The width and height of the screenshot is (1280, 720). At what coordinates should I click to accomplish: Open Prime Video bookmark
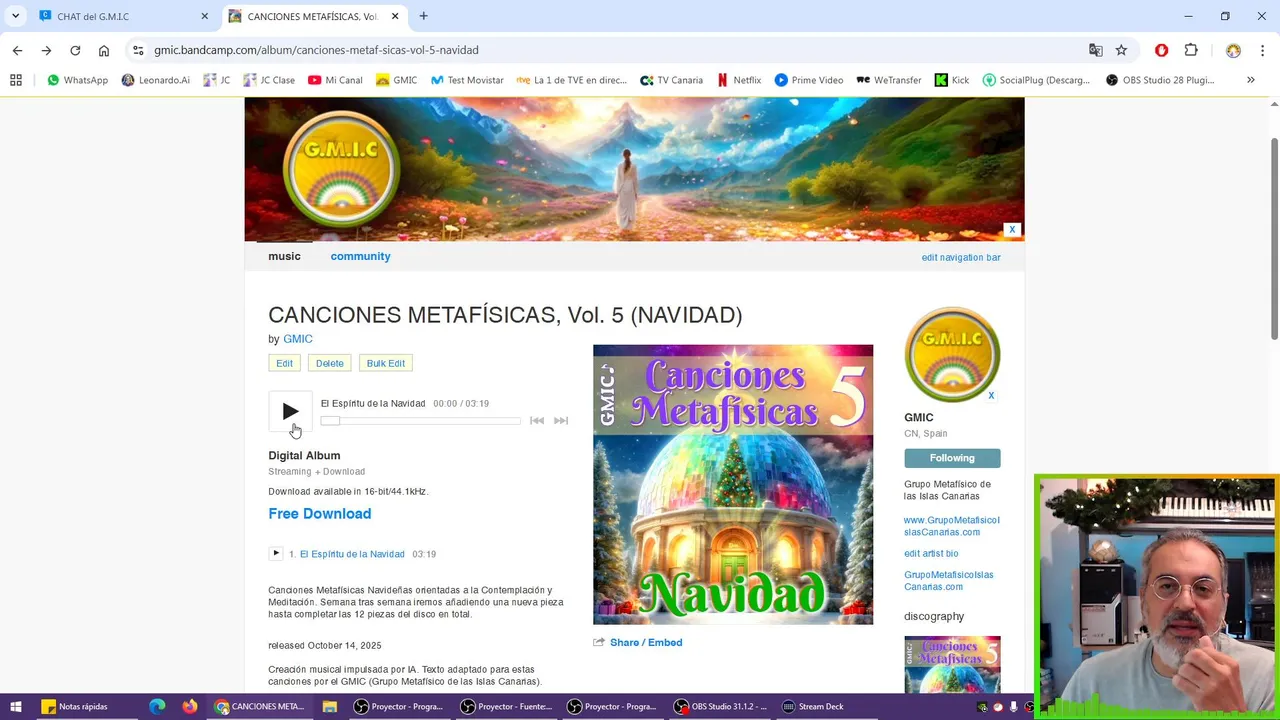pos(809,80)
